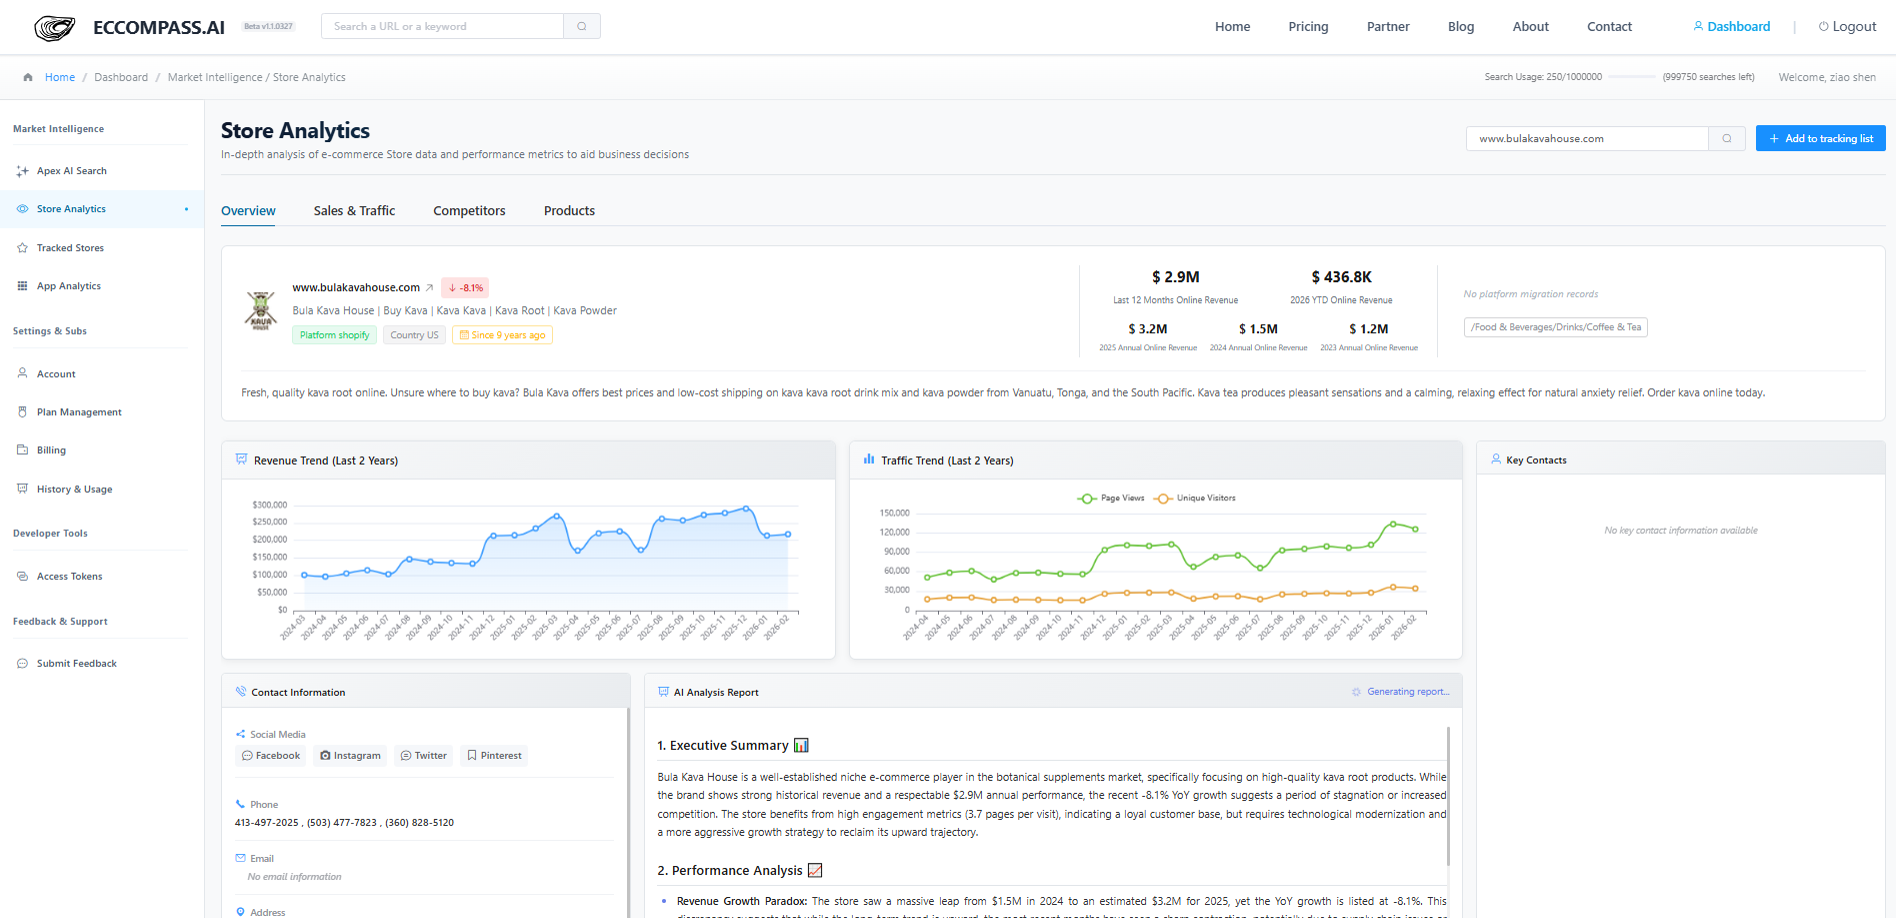Open Blog in top navigation

(x=1461, y=27)
